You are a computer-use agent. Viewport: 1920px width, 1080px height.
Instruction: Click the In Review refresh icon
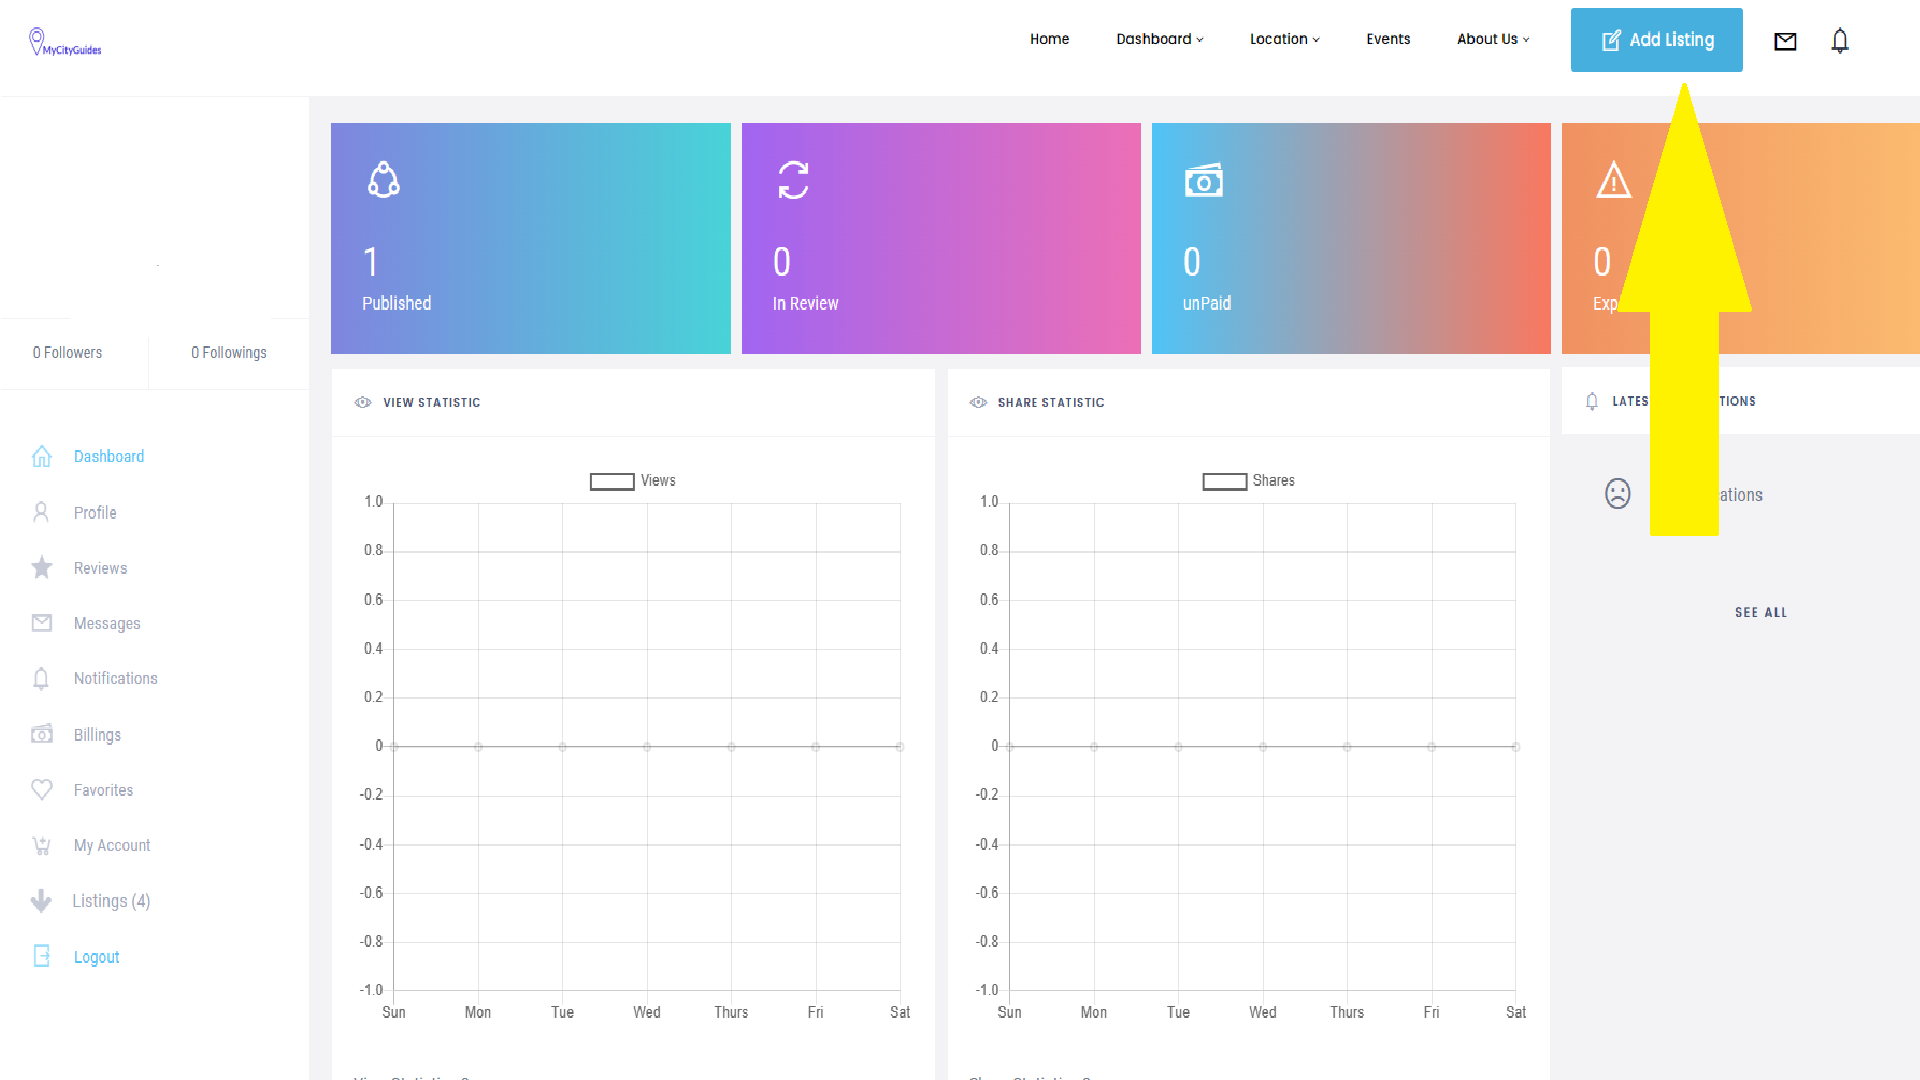coord(793,180)
